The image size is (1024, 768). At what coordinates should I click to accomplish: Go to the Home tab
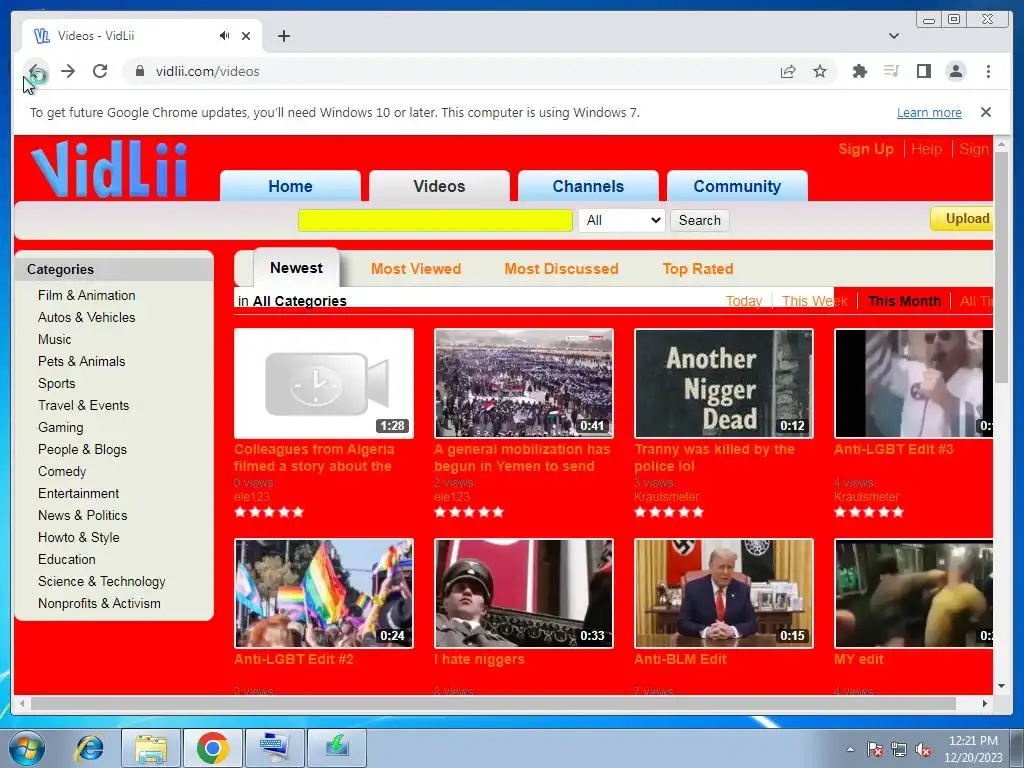tap(290, 186)
